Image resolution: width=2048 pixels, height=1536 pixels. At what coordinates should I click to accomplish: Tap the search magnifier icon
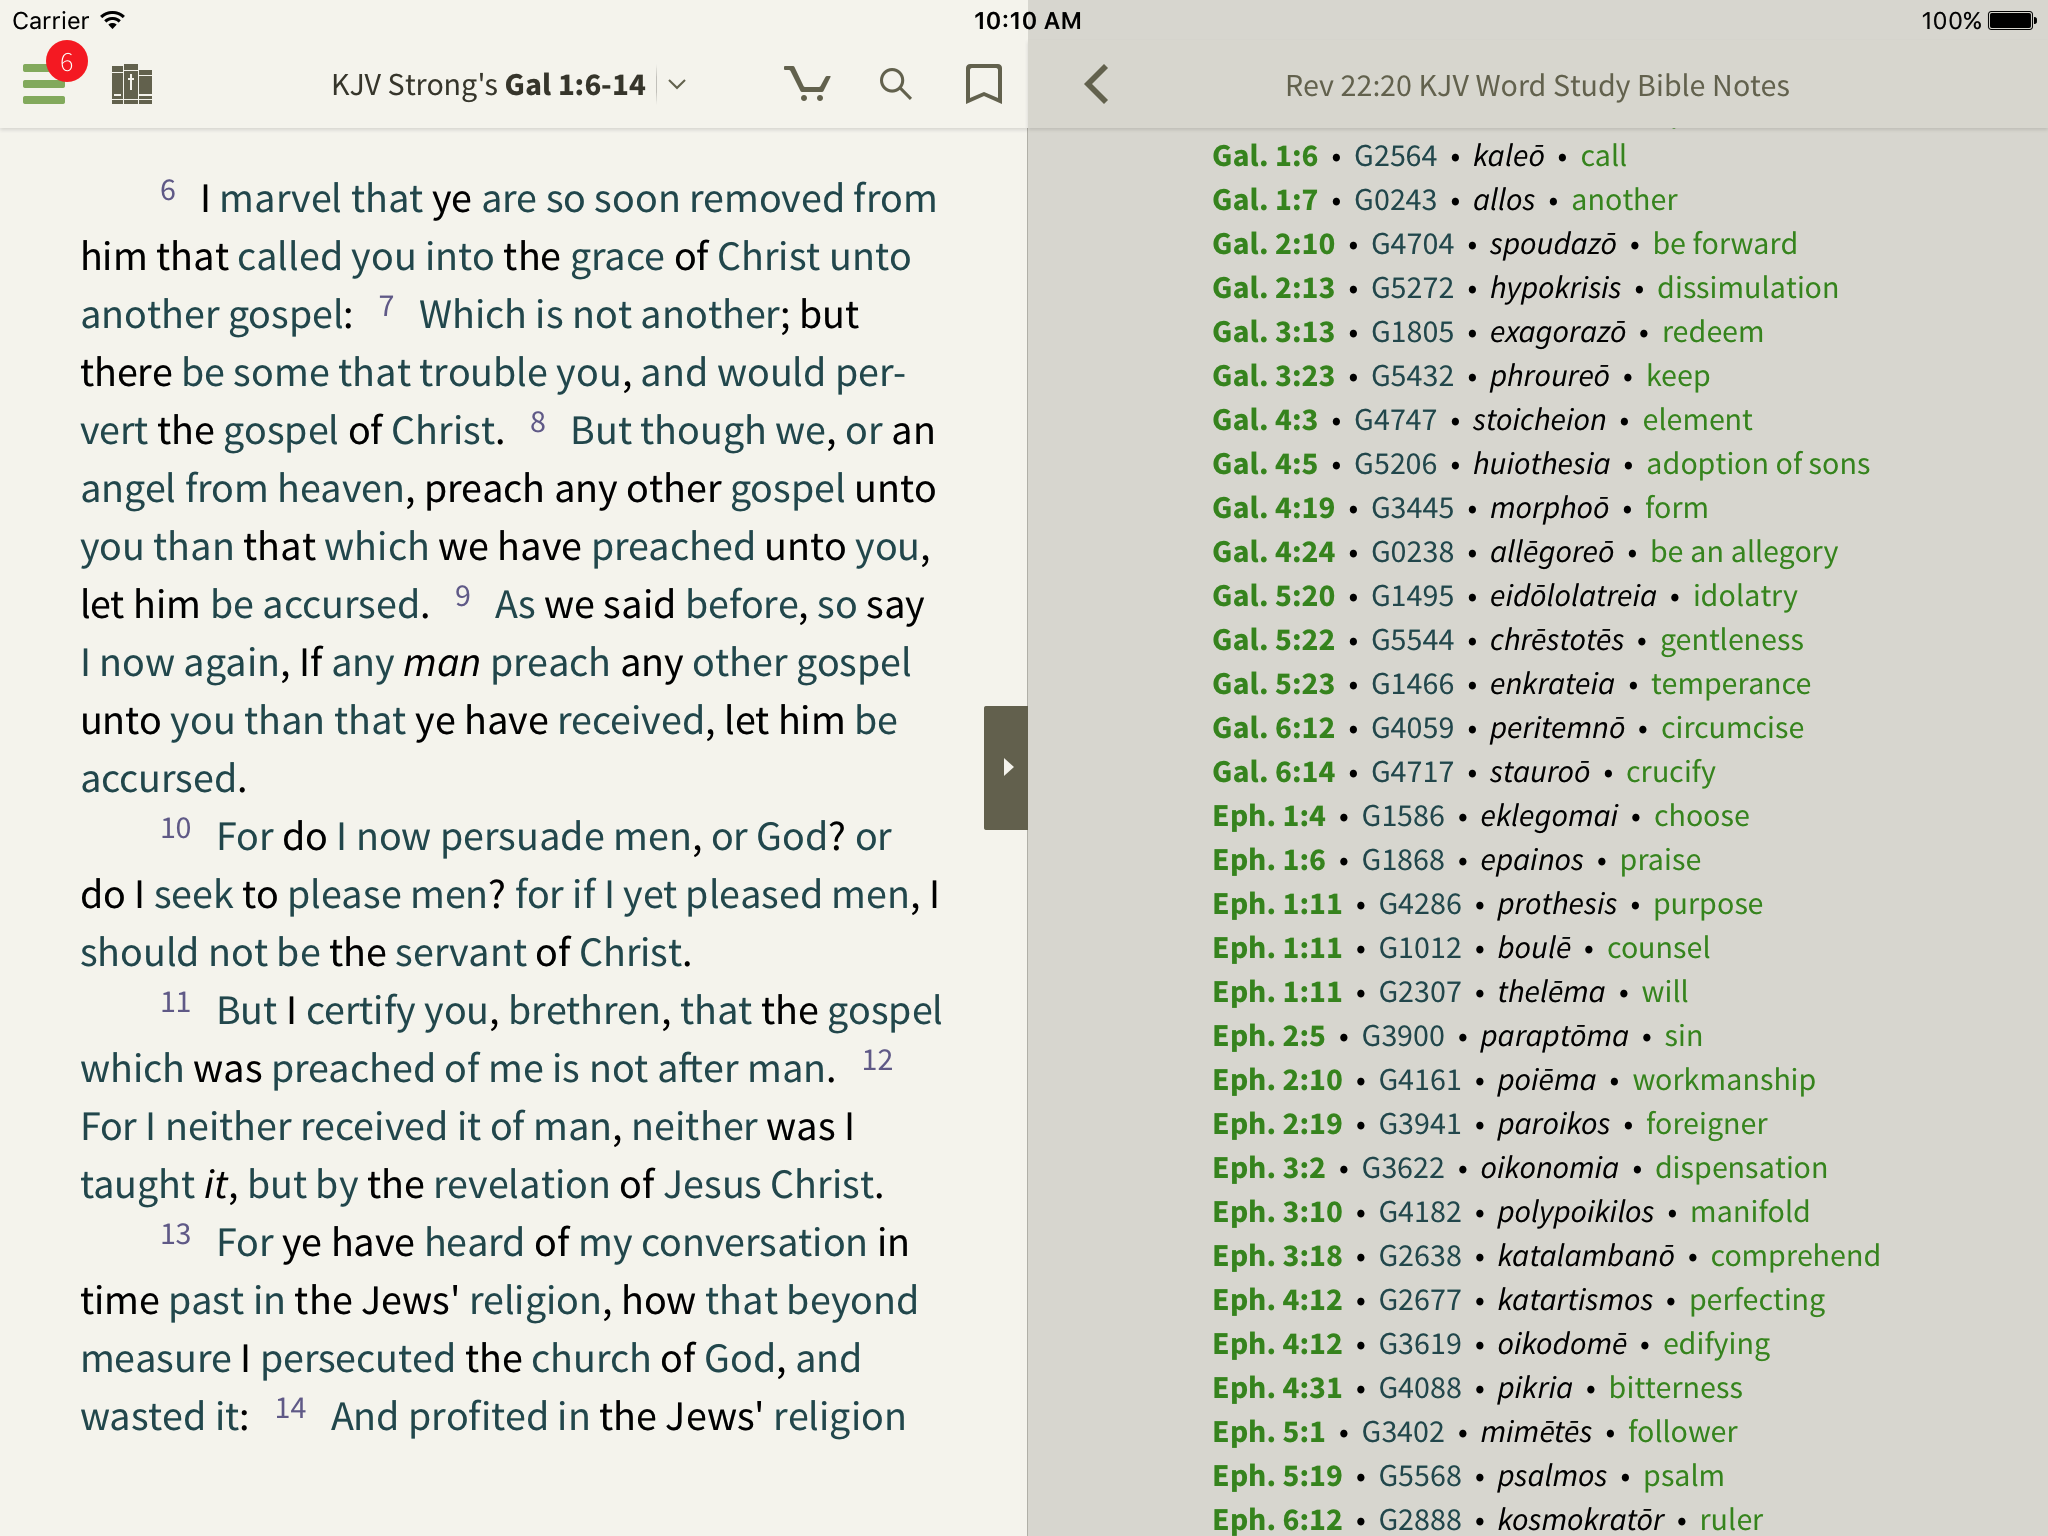895,84
